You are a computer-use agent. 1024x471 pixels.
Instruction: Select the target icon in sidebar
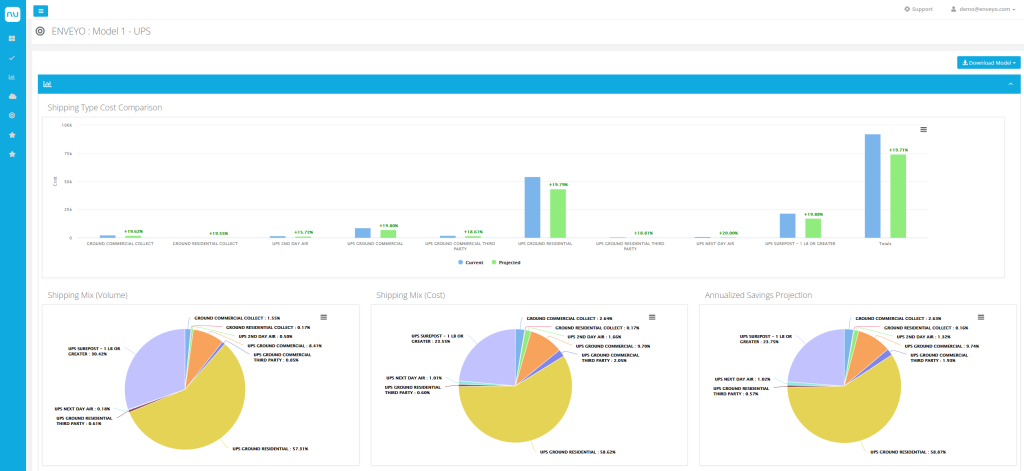(x=12, y=115)
